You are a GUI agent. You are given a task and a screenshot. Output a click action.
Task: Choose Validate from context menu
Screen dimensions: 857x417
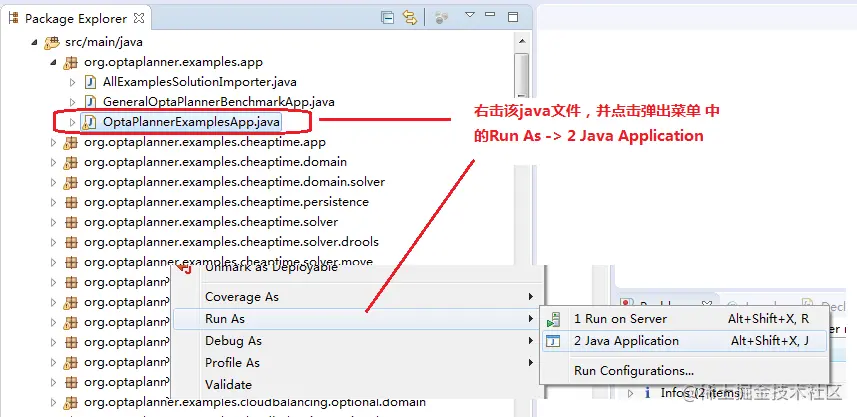tap(358, 384)
